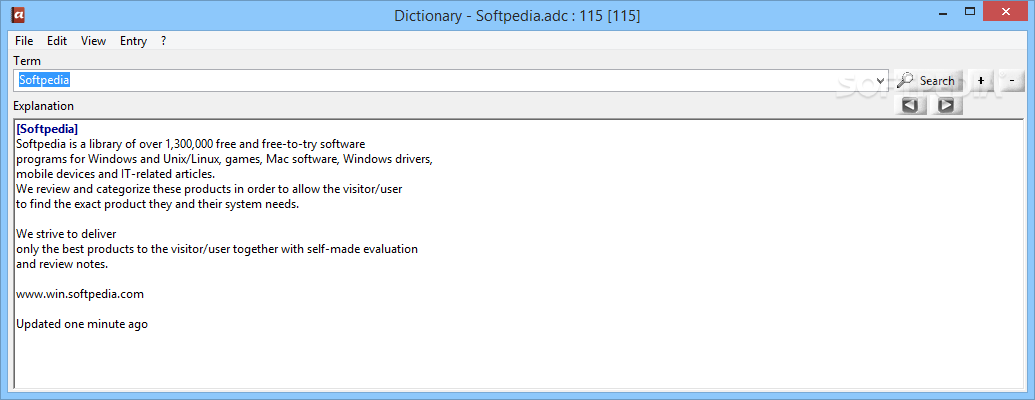This screenshot has width=1035, height=400.
Task: Open the View menu
Action: 93,41
